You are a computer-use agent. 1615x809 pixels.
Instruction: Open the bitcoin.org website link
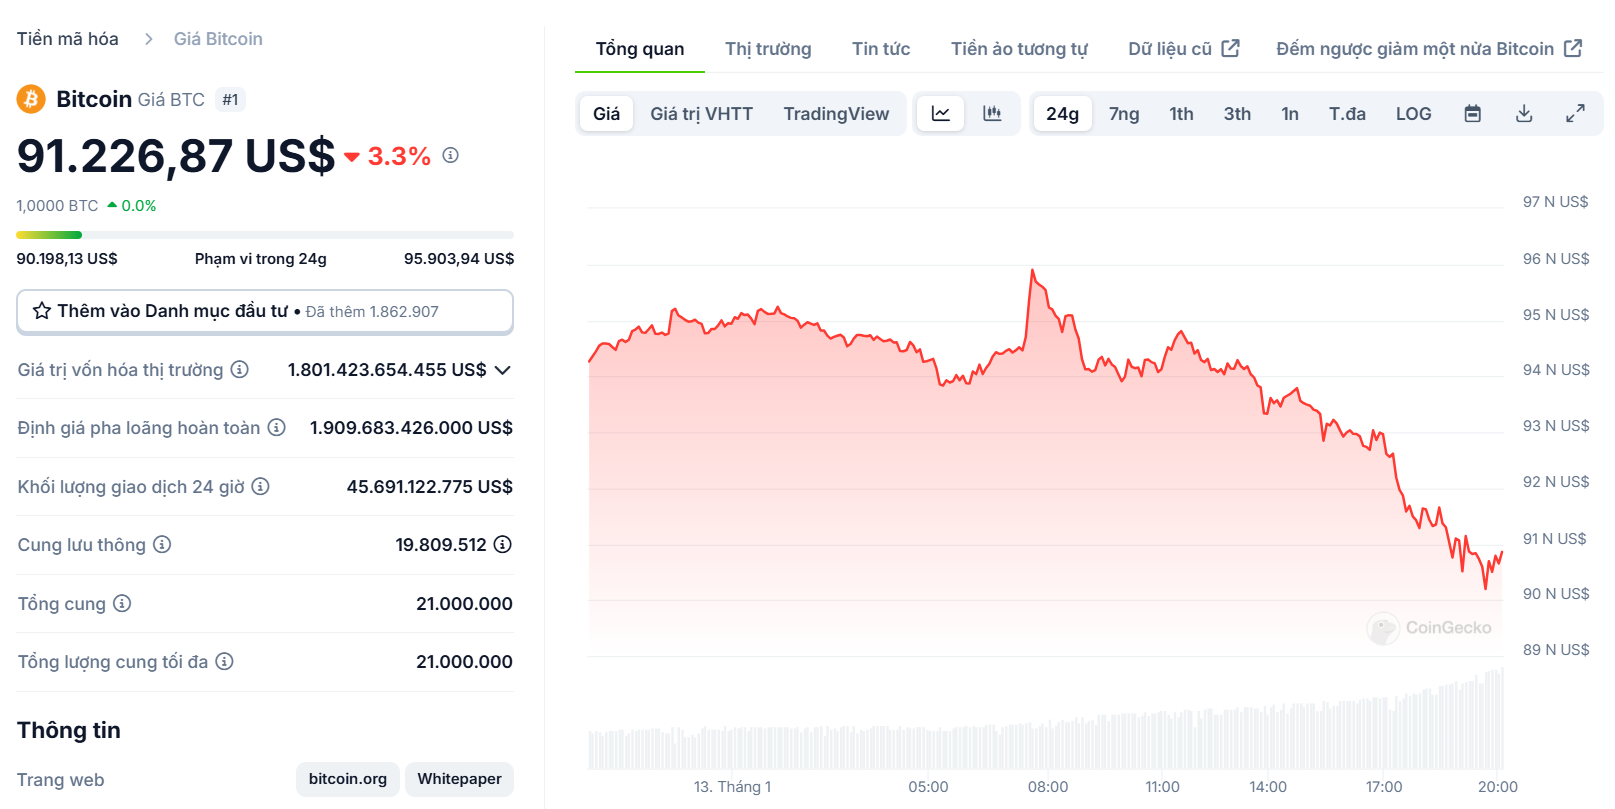click(348, 779)
